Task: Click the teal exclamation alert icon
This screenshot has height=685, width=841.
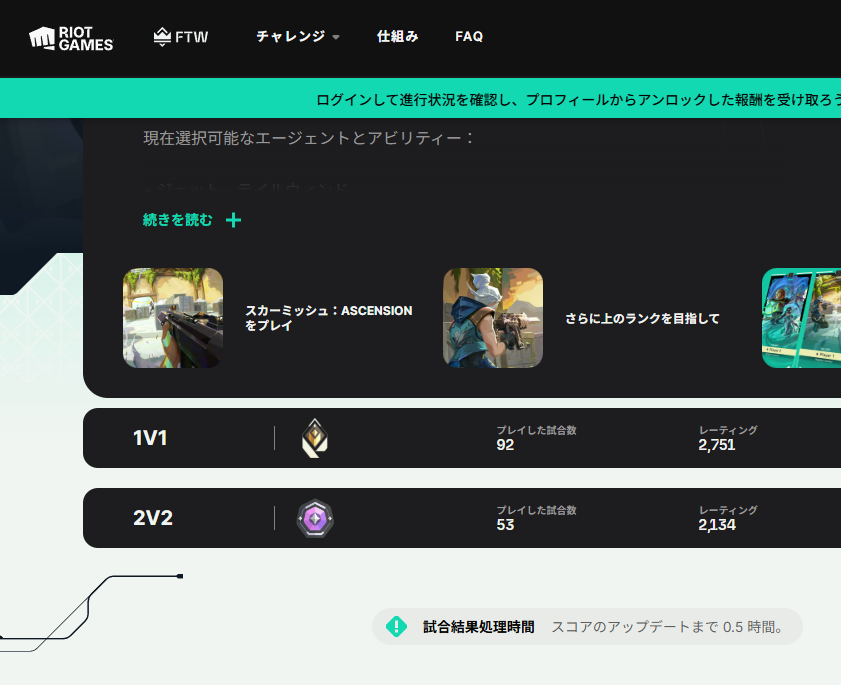Action: click(396, 627)
